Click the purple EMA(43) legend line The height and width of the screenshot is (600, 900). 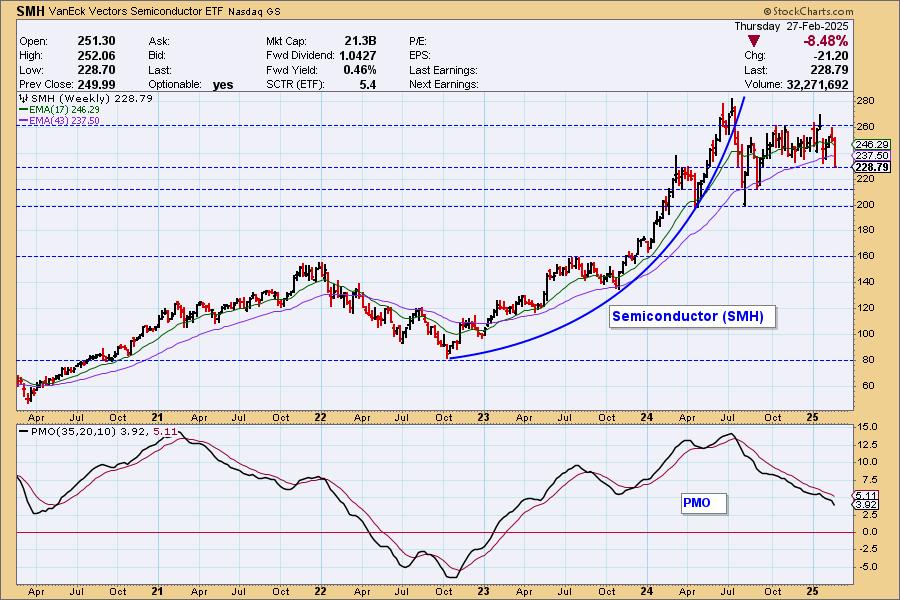pos(24,121)
